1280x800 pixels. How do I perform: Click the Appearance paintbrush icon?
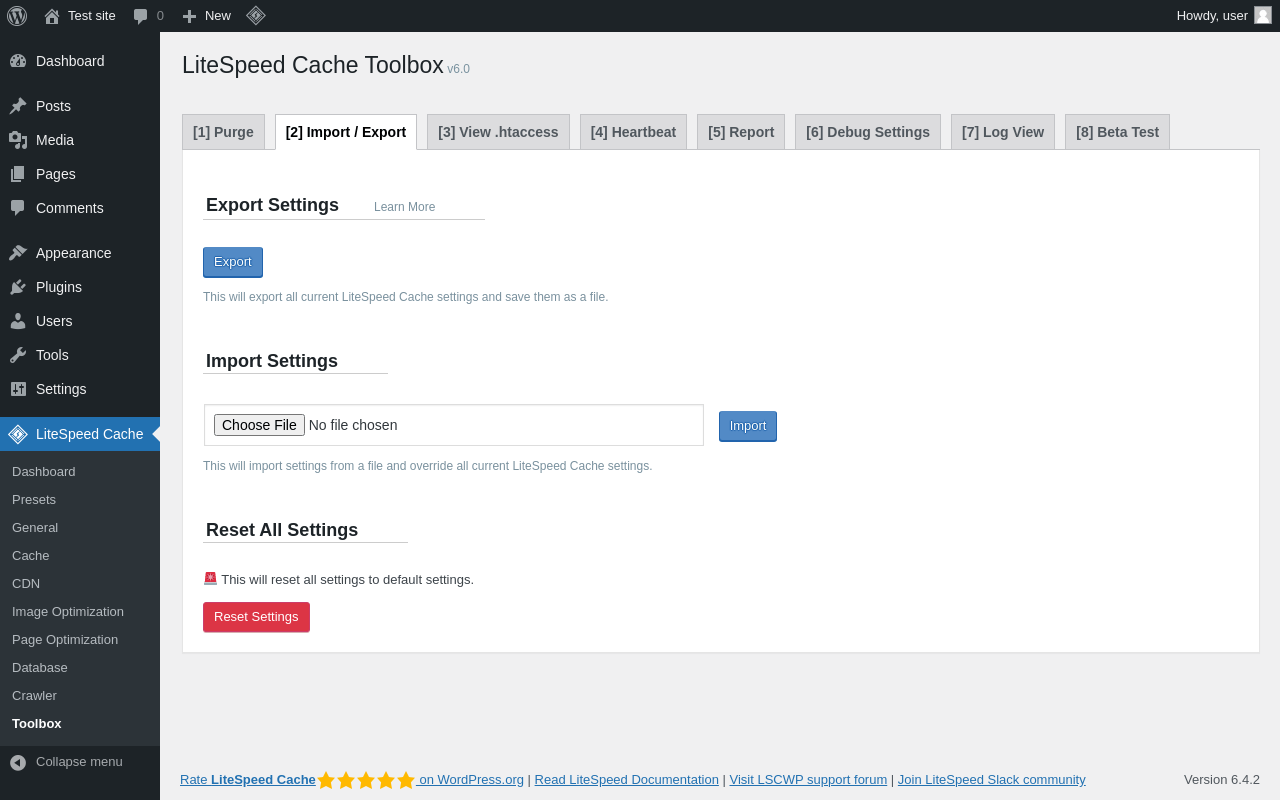coord(18,253)
